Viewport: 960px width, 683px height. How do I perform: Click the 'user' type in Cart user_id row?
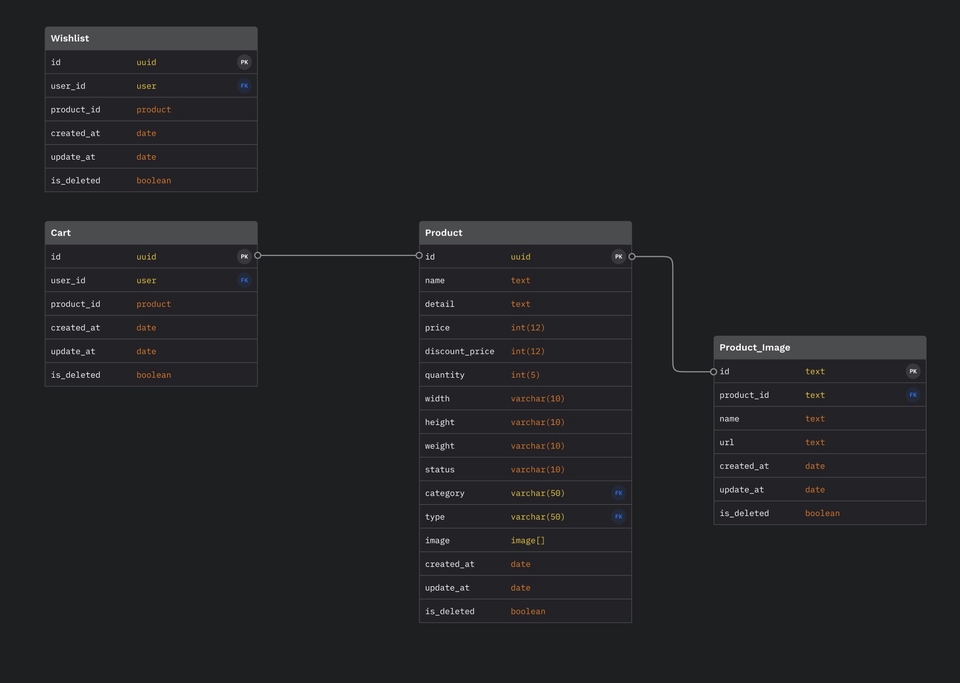[146, 280]
